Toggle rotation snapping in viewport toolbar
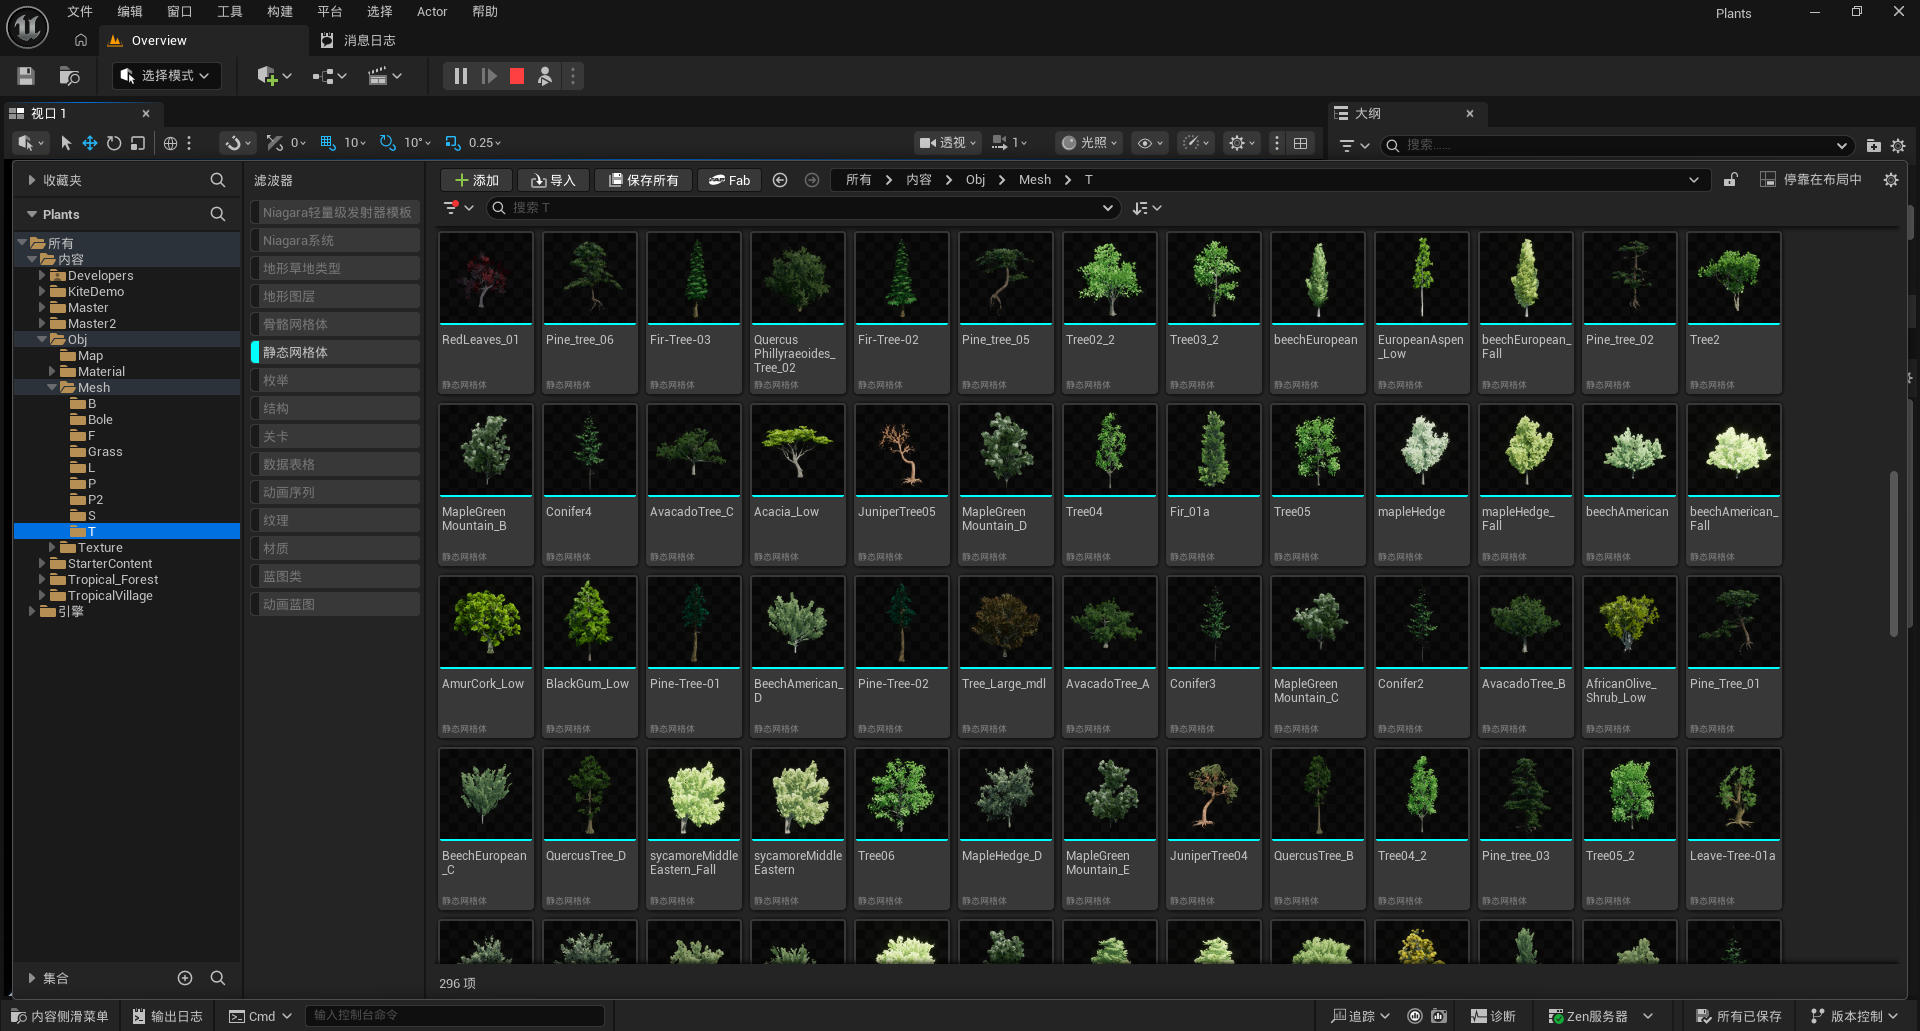1920x1031 pixels. pos(387,143)
